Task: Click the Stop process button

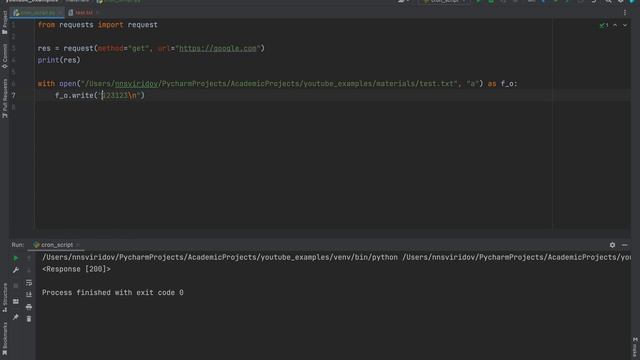Action: (16, 285)
